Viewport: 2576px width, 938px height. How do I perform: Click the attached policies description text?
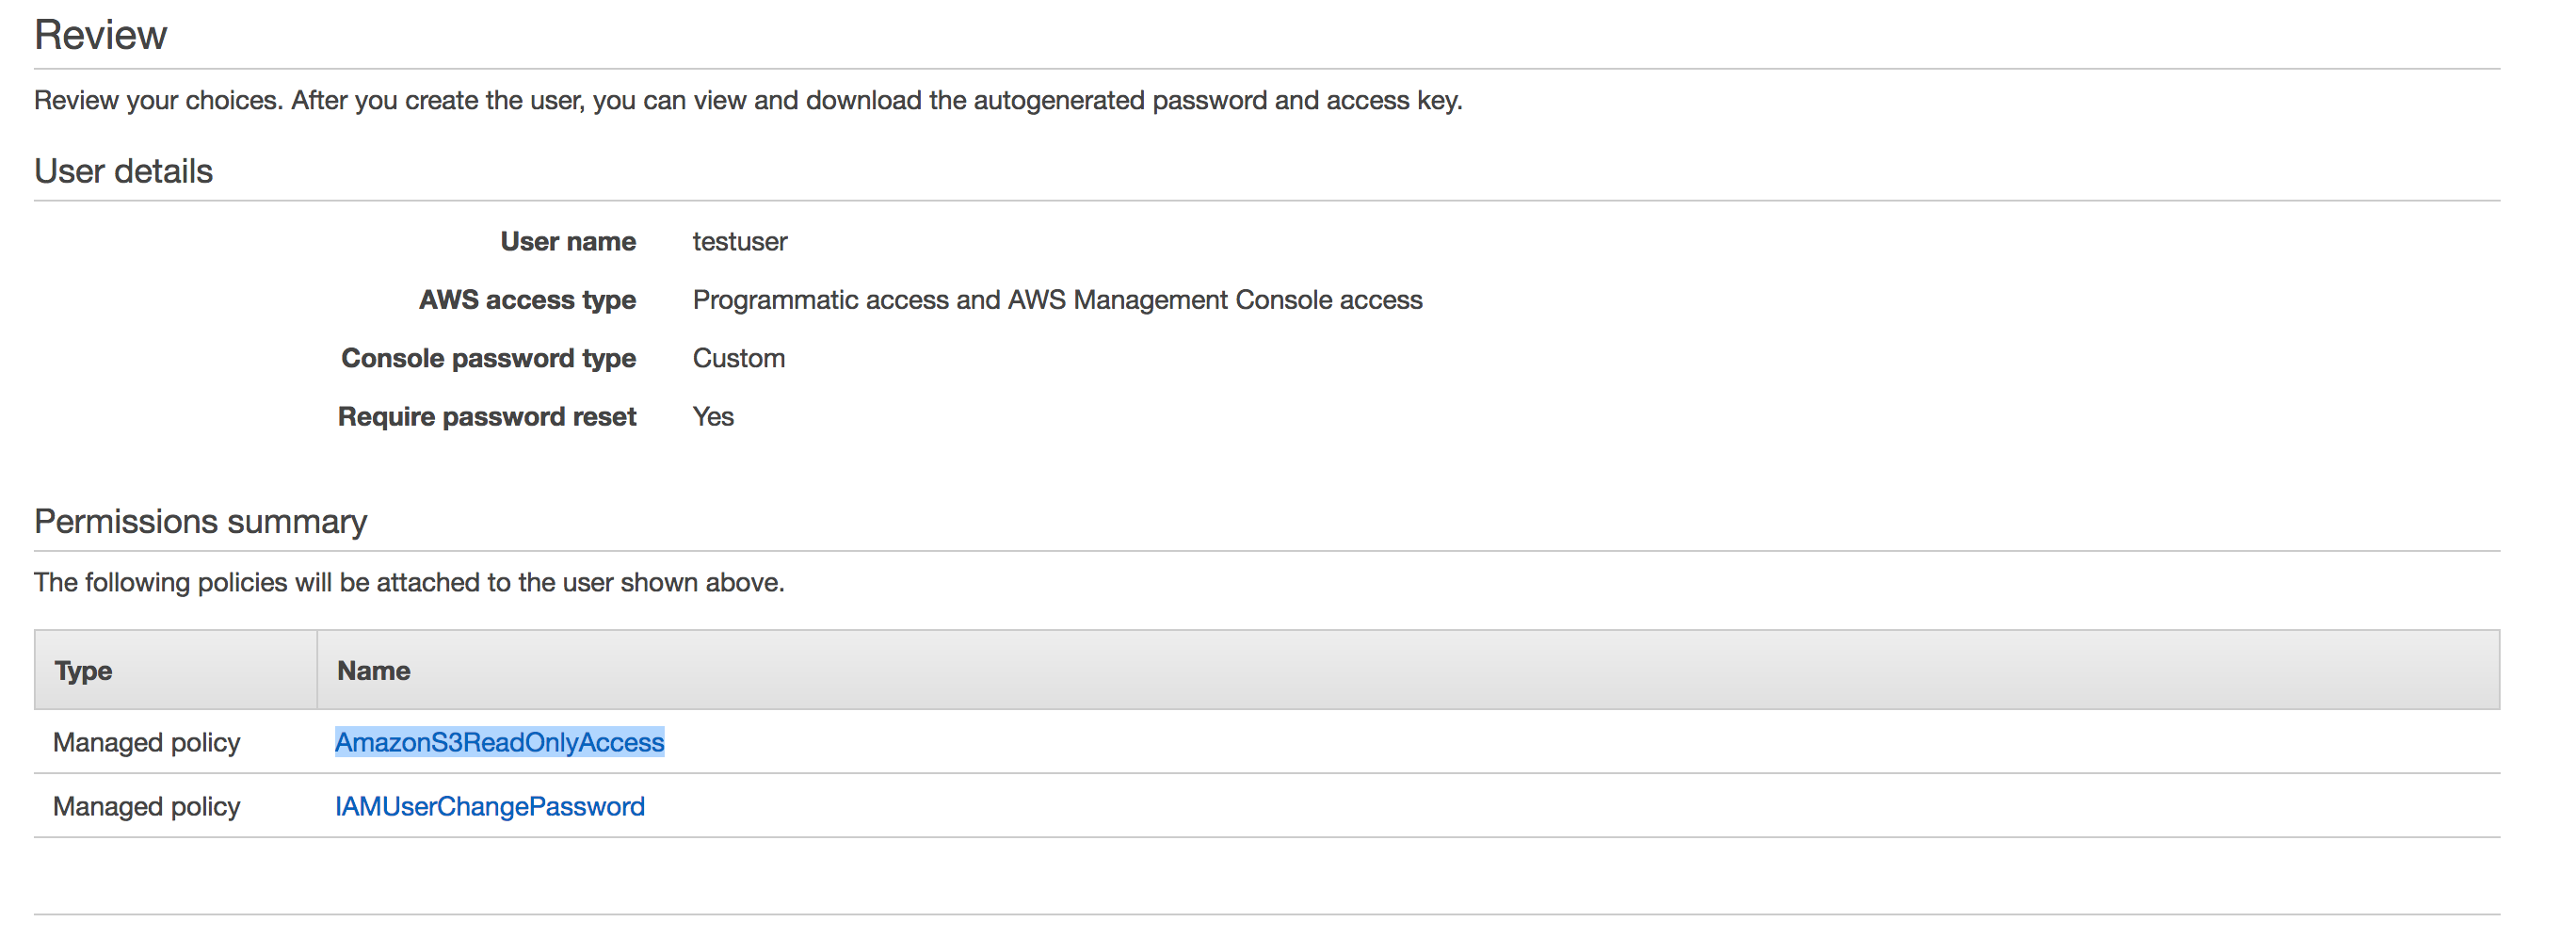pos(409,582)
